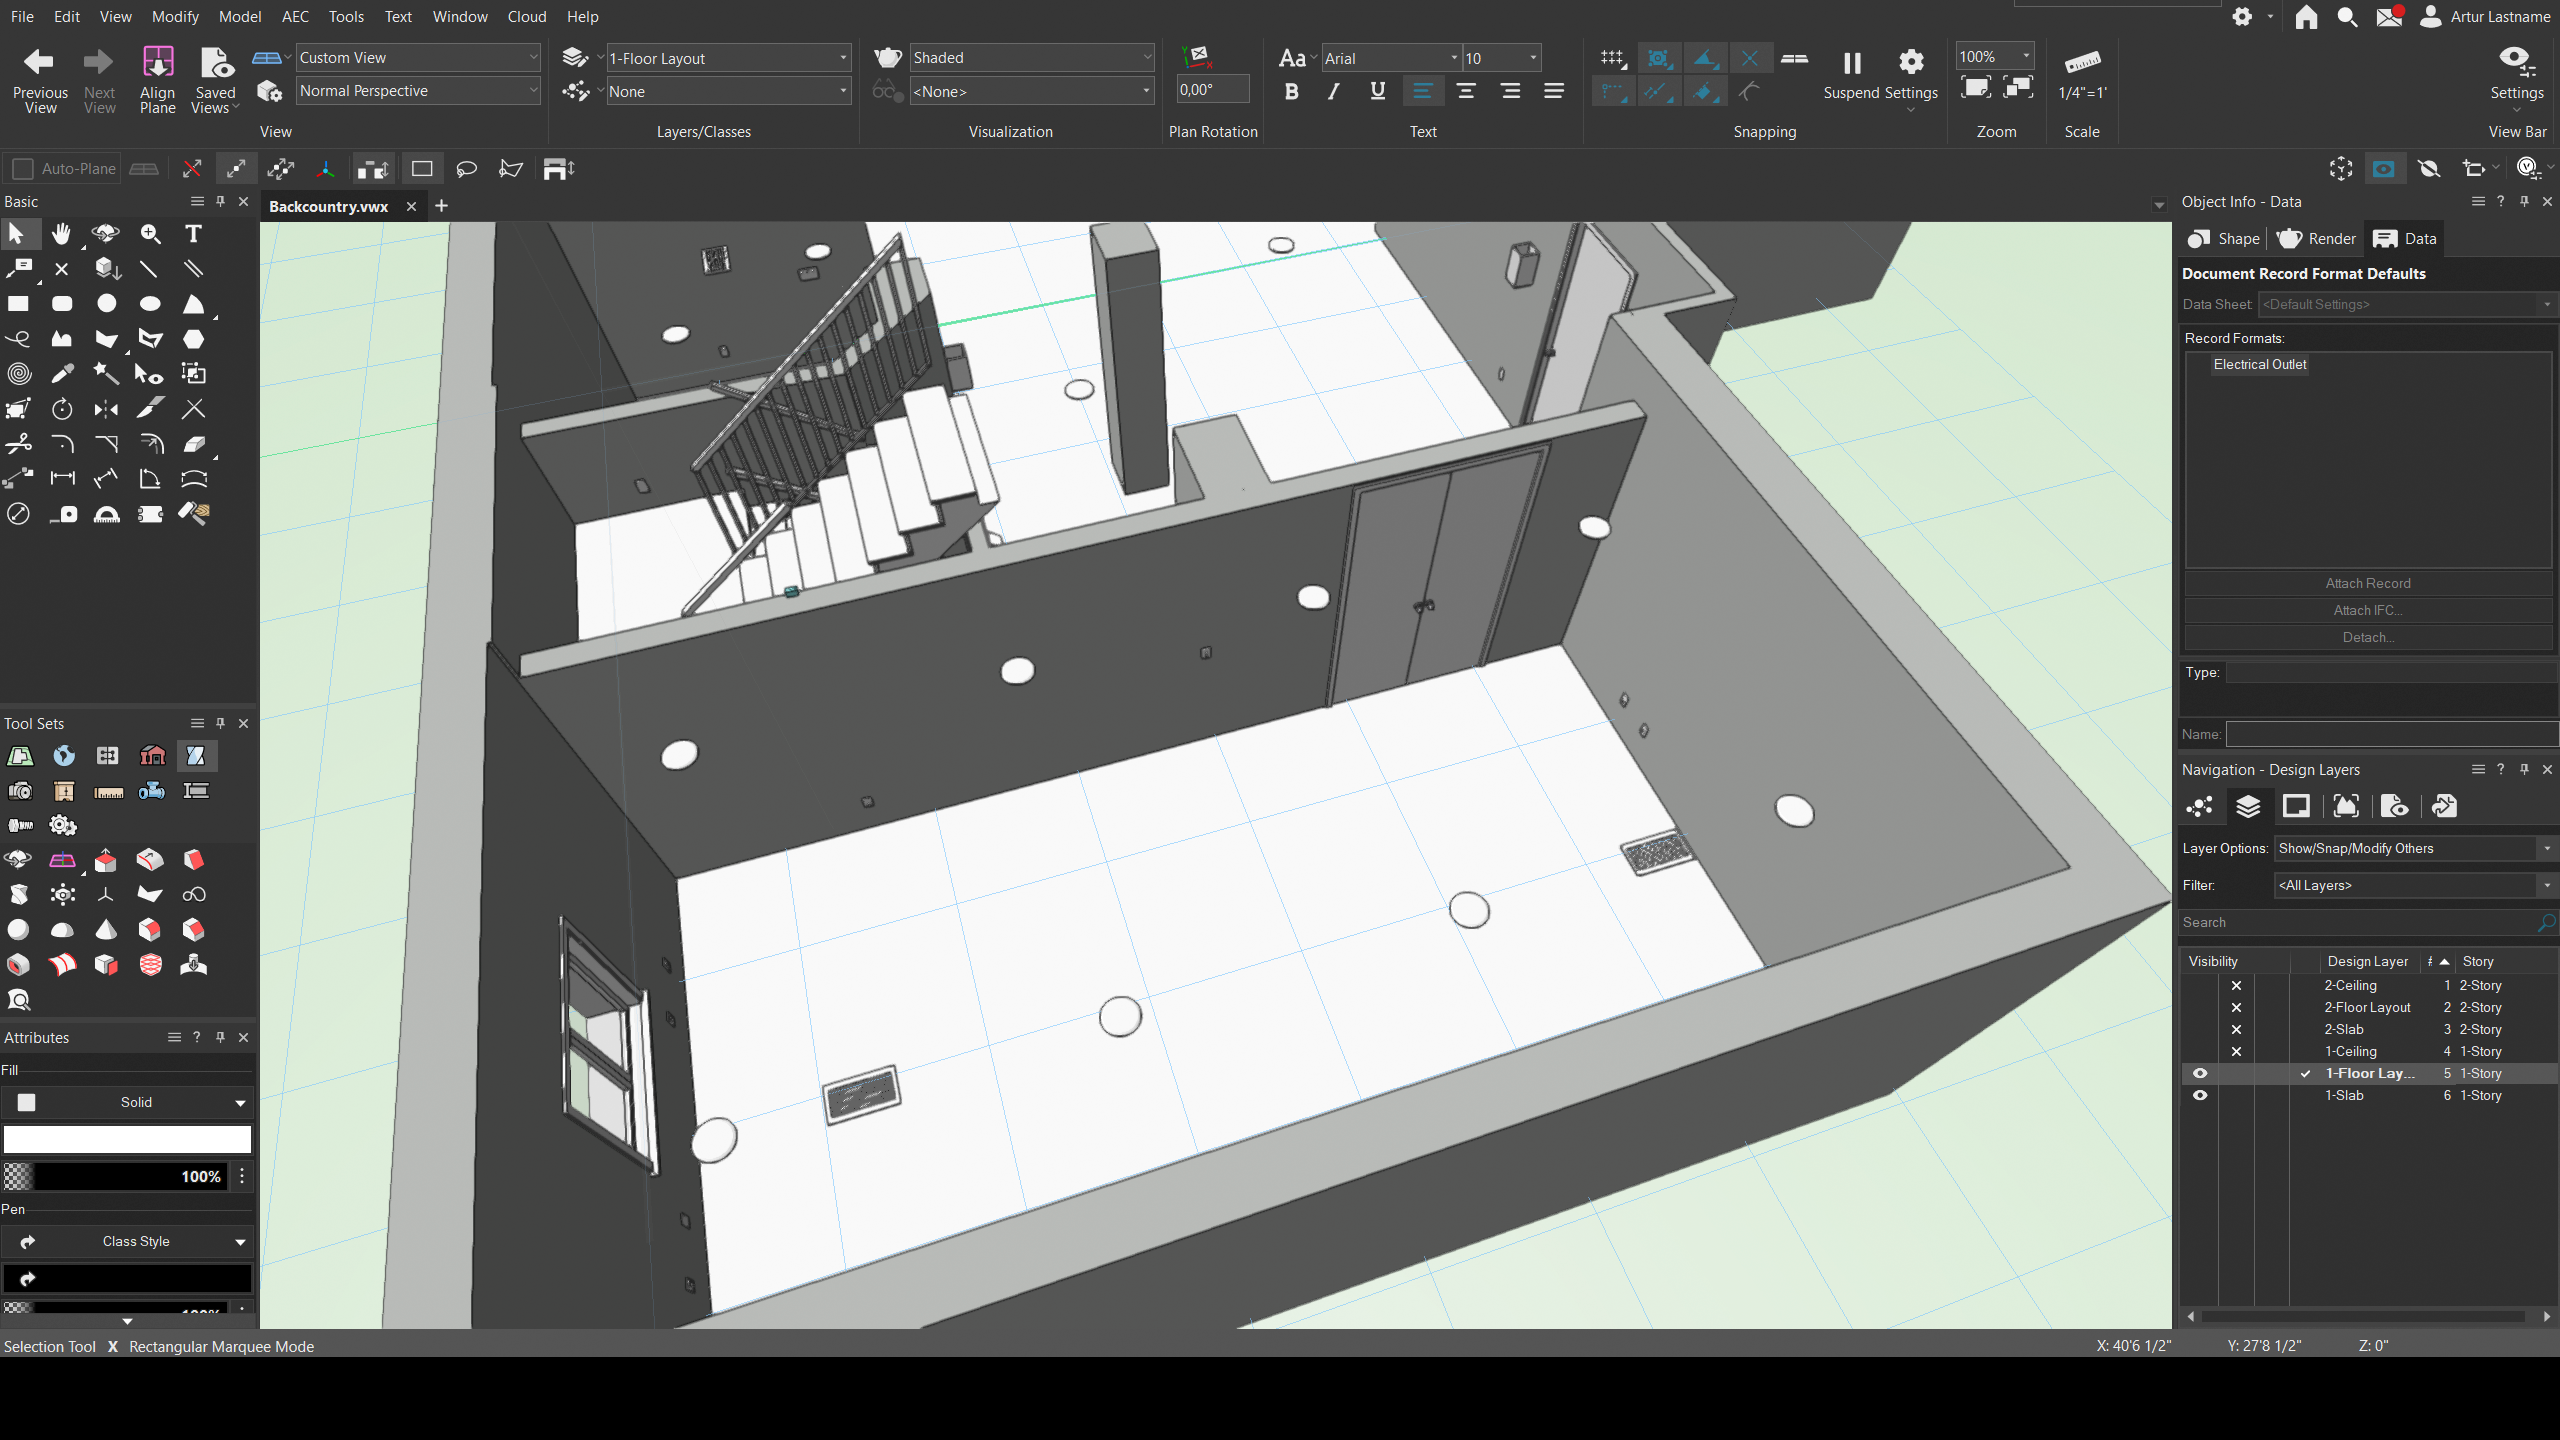Click the Attach Record button
The height and width of the screenshot is (1440, 2560).
point(2367,583)
